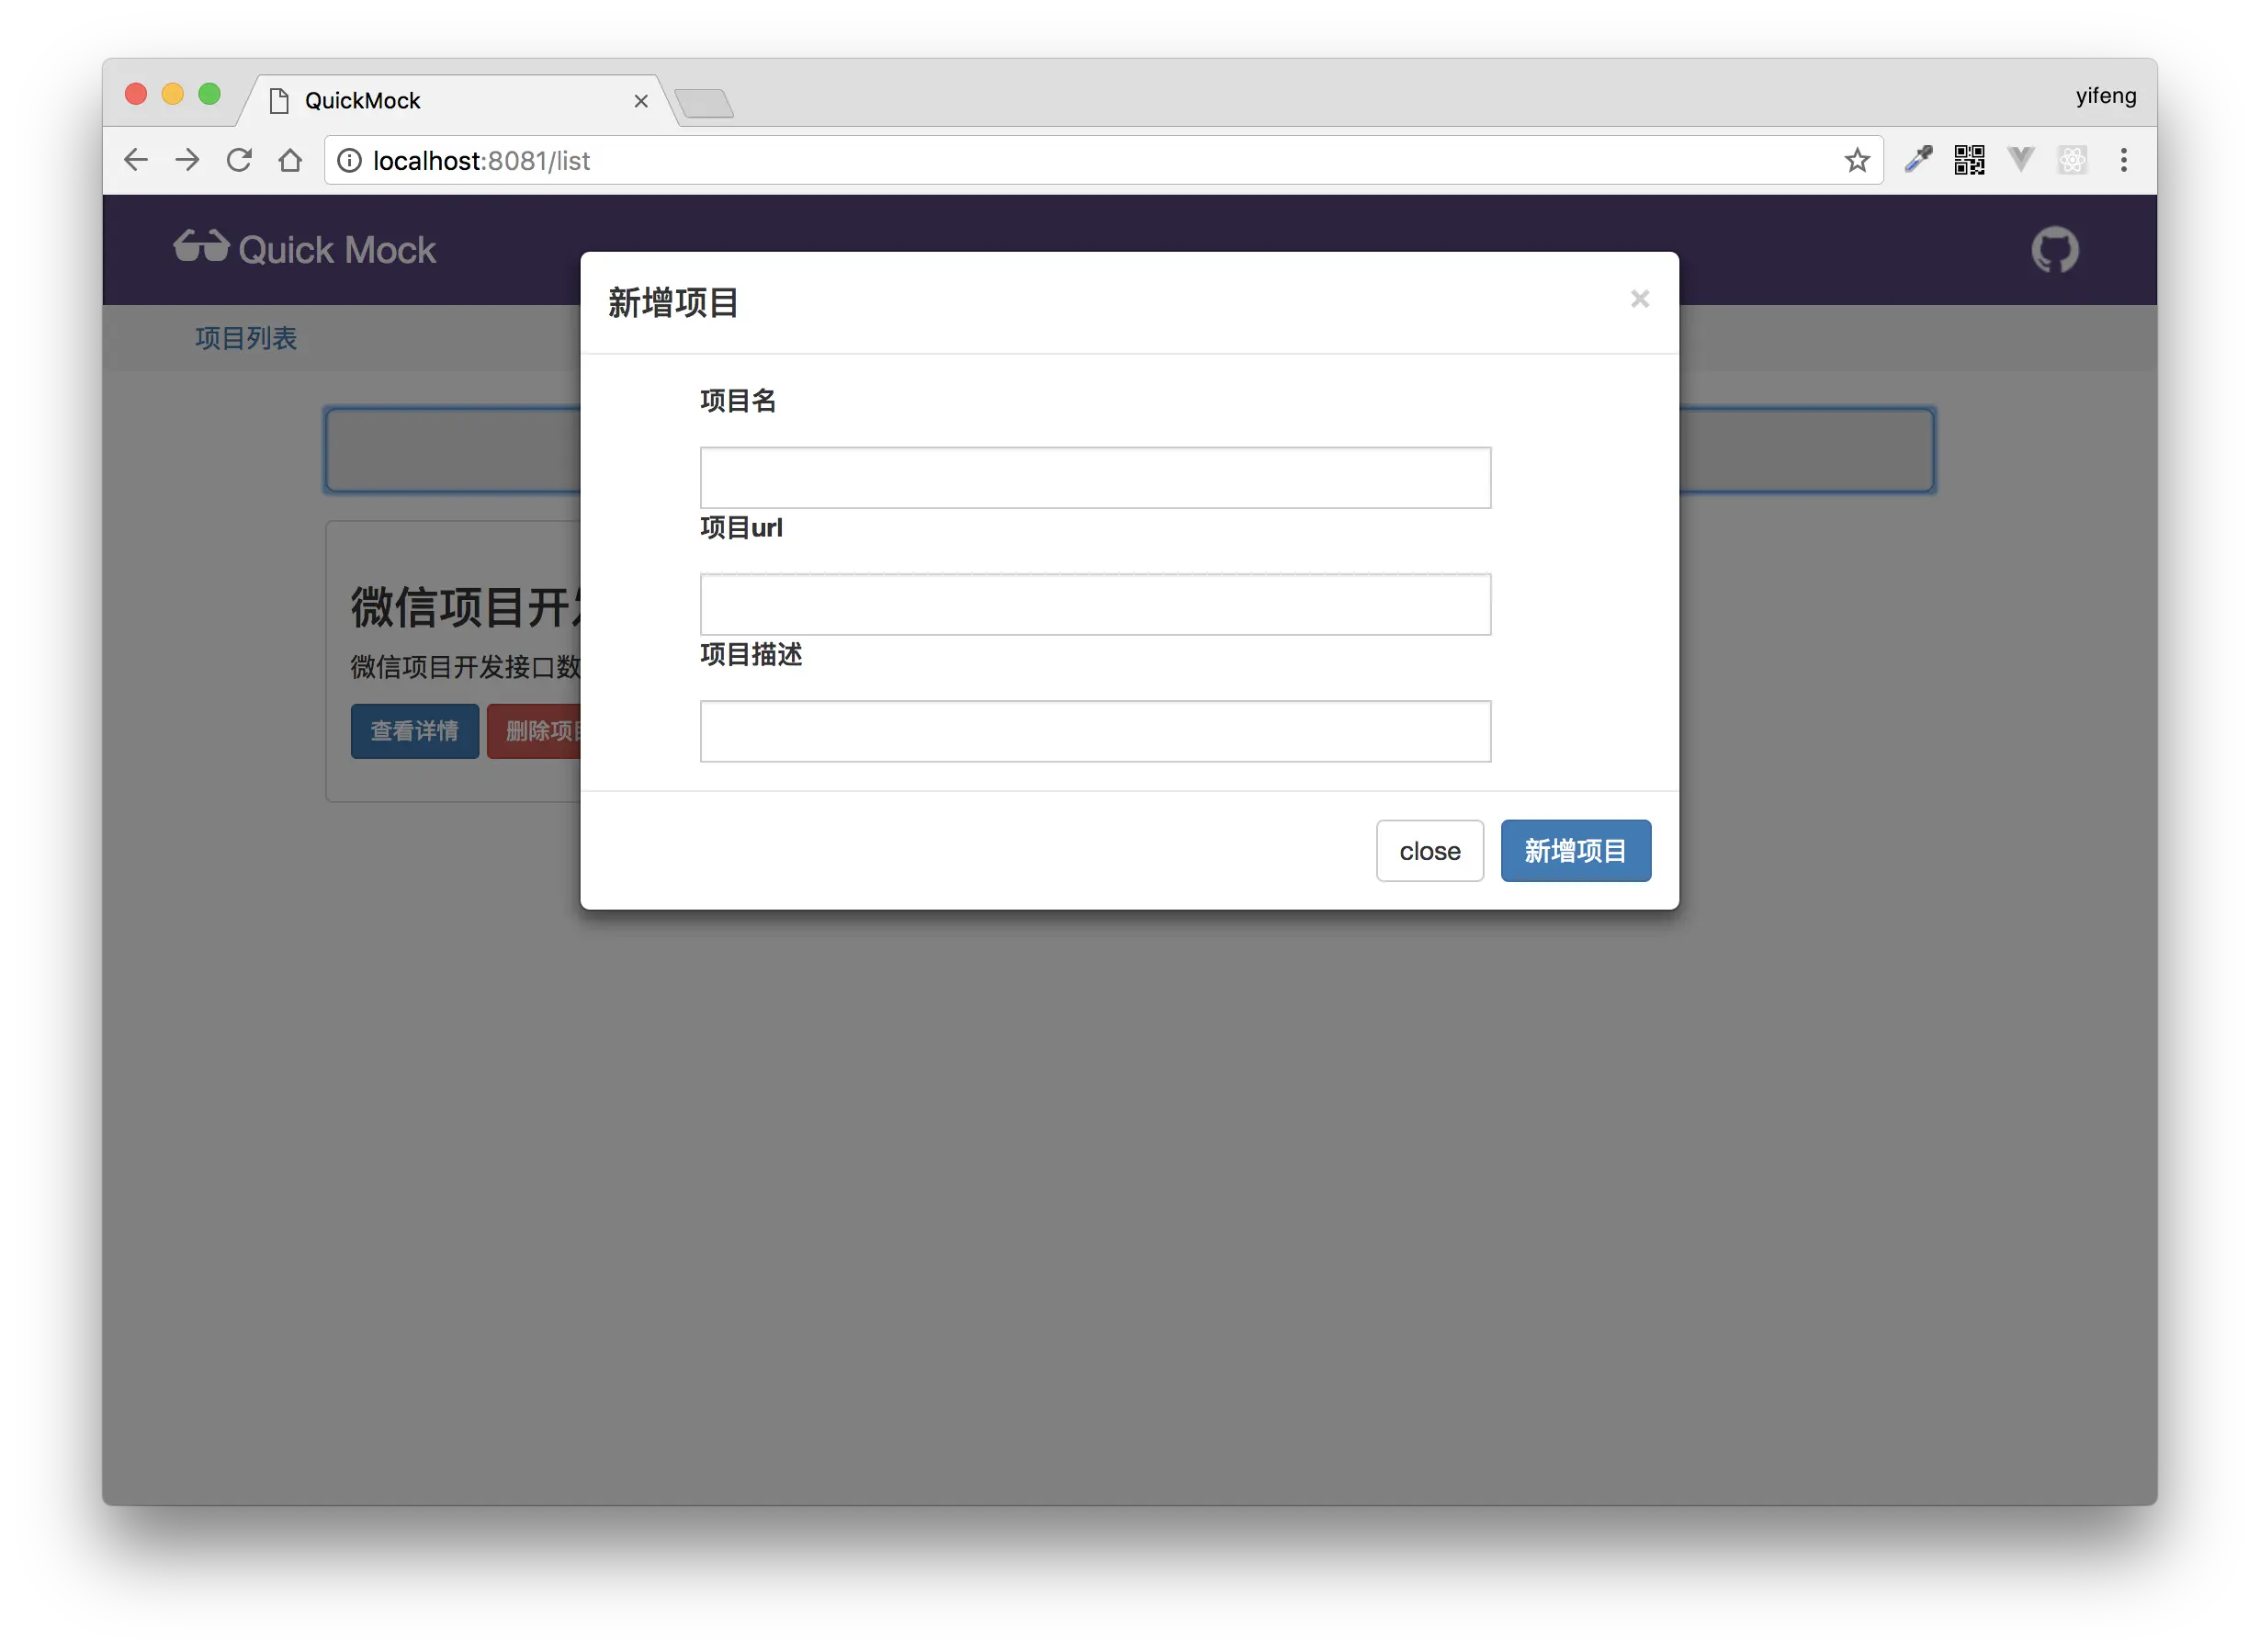Open the QR code extension
2260x1652 pixels.
1969,160
